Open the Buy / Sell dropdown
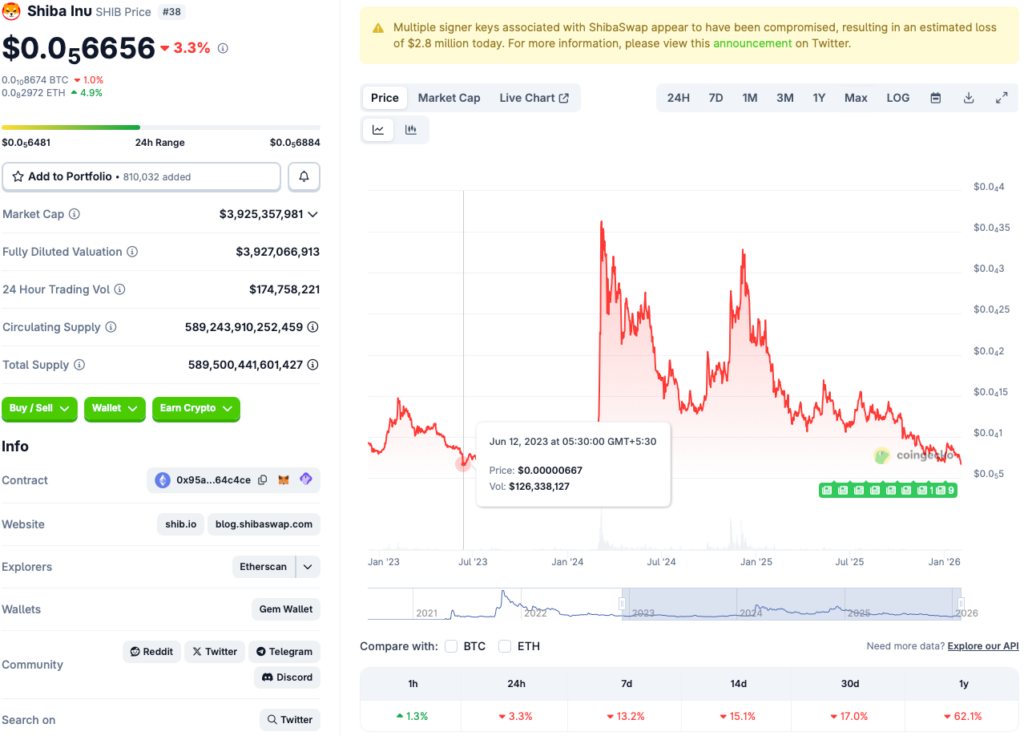The width and height of the screenshot is (1024, 736). point(41,408)
